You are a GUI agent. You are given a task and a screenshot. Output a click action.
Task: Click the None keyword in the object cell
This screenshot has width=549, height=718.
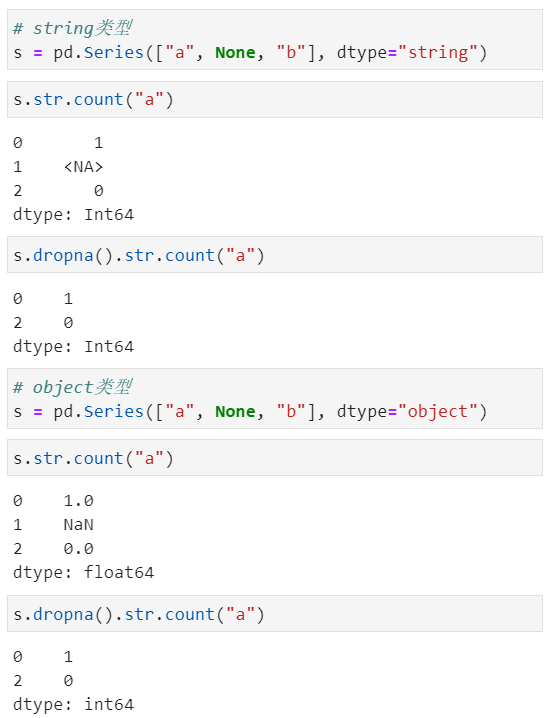[235, 412]
